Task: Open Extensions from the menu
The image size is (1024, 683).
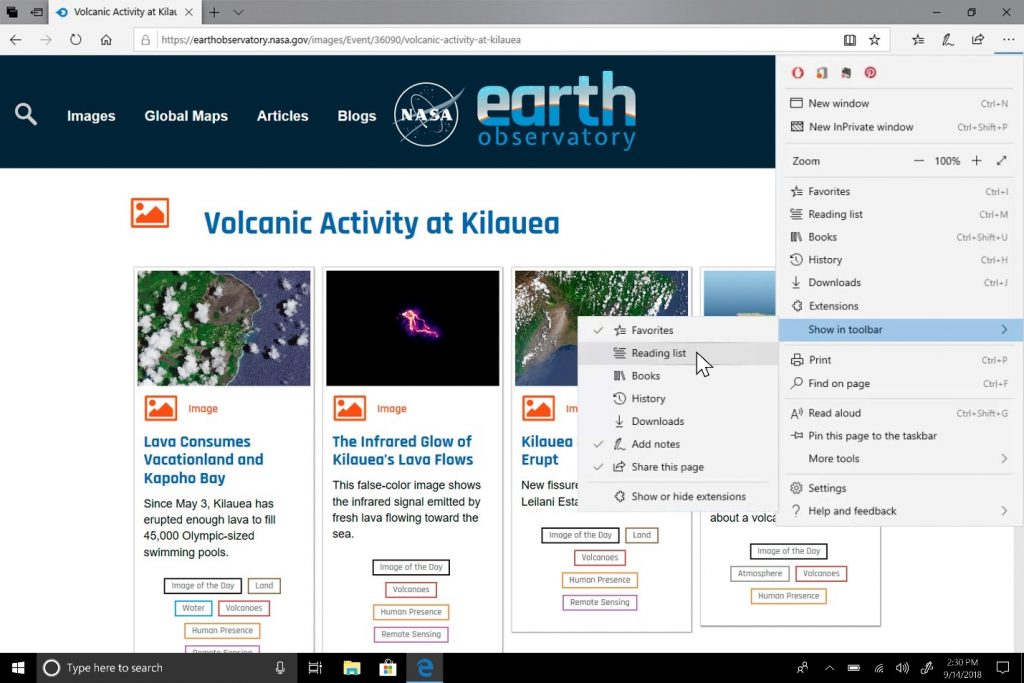Action: [x=899, y=306]
